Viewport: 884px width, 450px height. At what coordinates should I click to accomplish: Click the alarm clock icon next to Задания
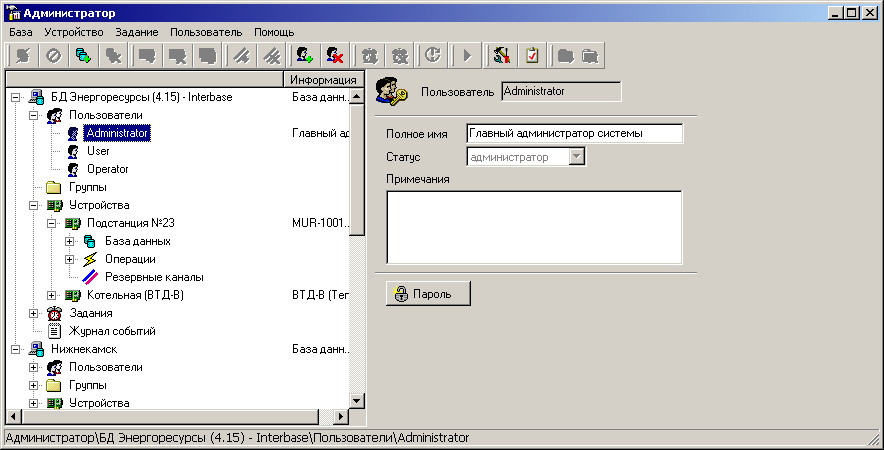tap(54, 314)
